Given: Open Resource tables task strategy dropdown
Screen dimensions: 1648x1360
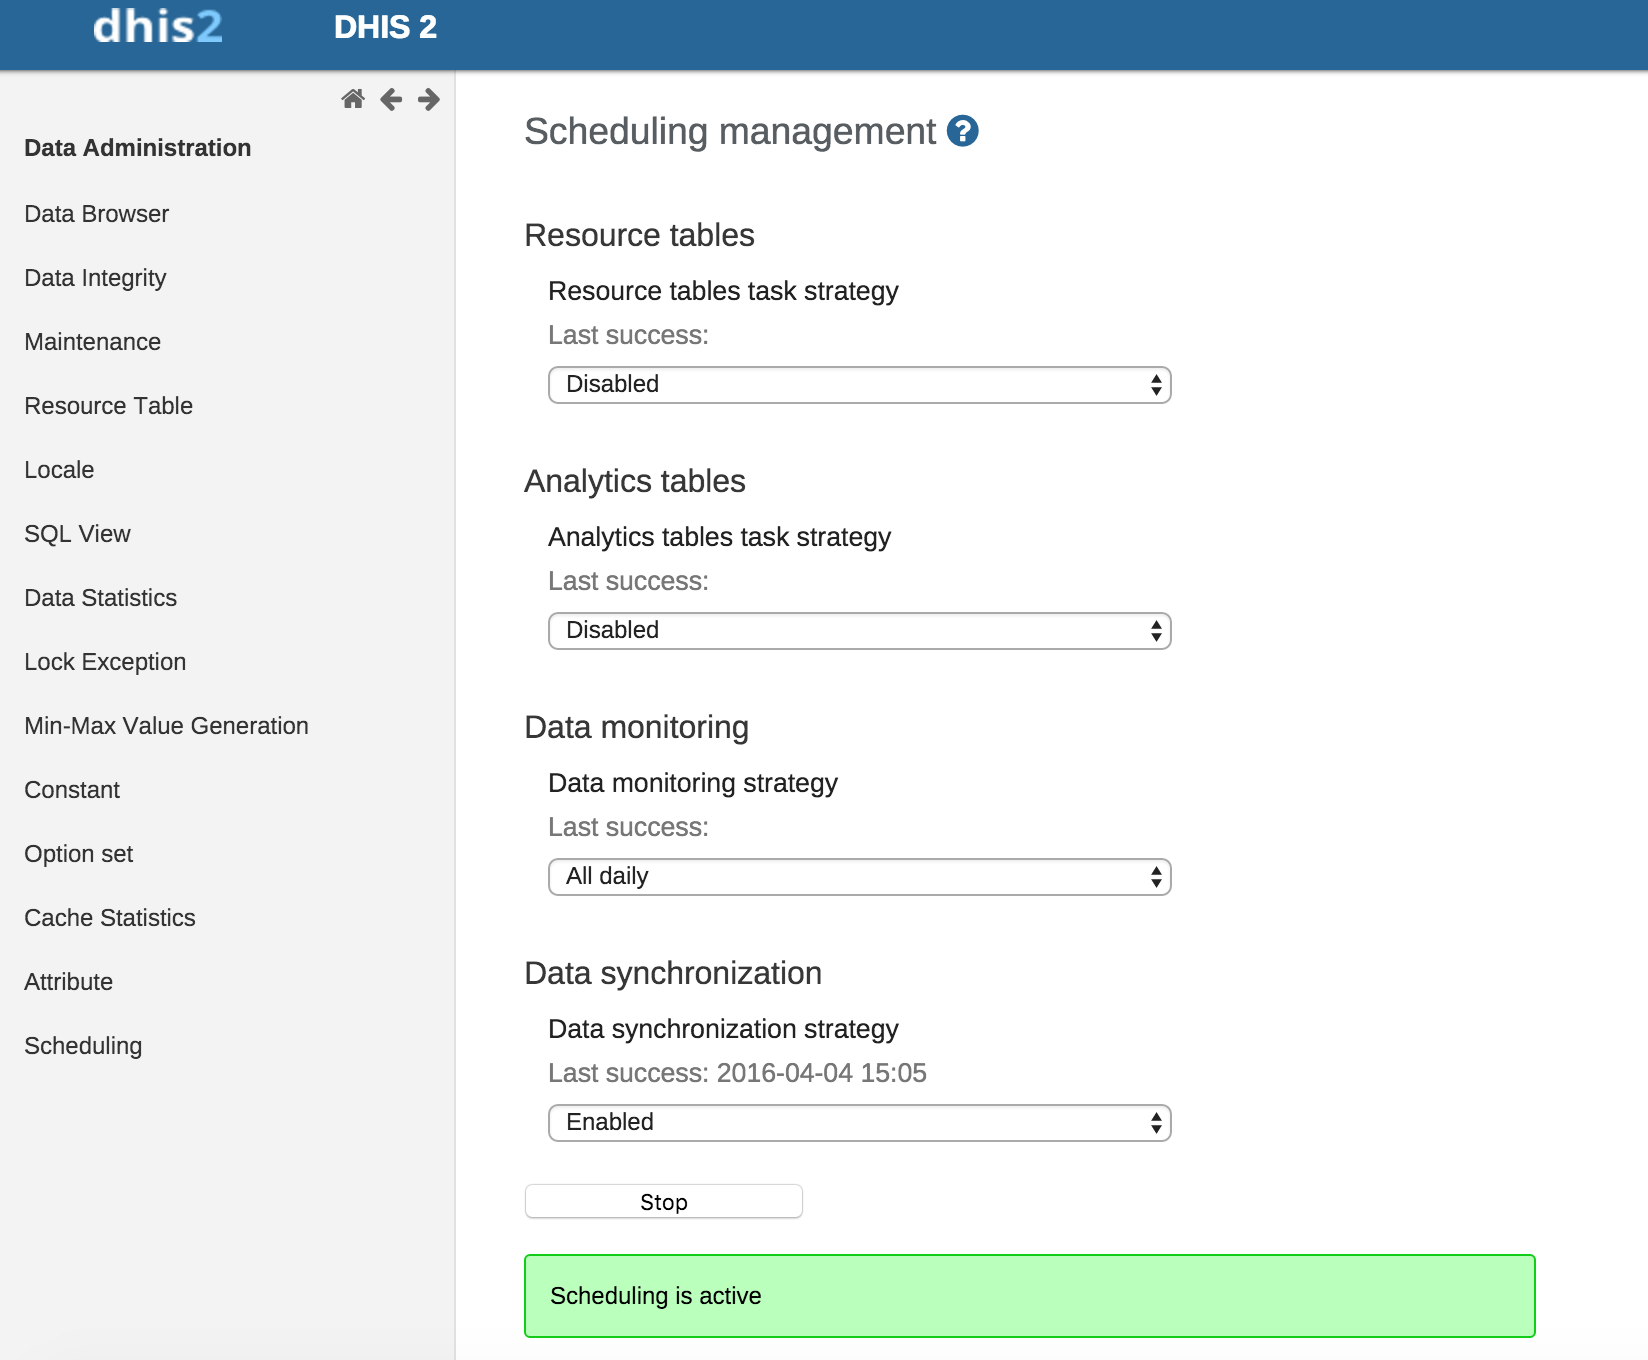Looking at the screenshot, I should click(859, 385).
